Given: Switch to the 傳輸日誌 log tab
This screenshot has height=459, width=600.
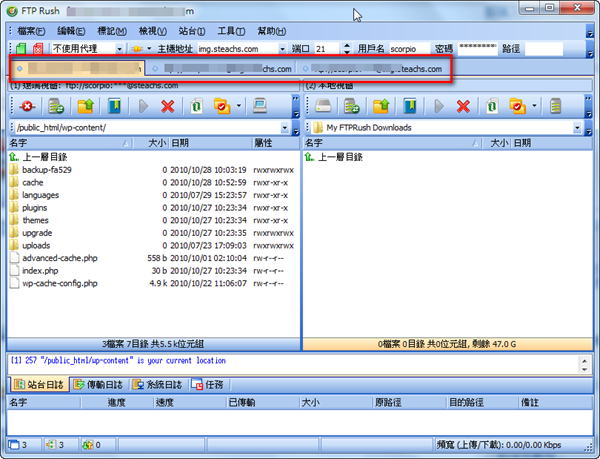Looking at the screenshot, I should tap(98, 384).
